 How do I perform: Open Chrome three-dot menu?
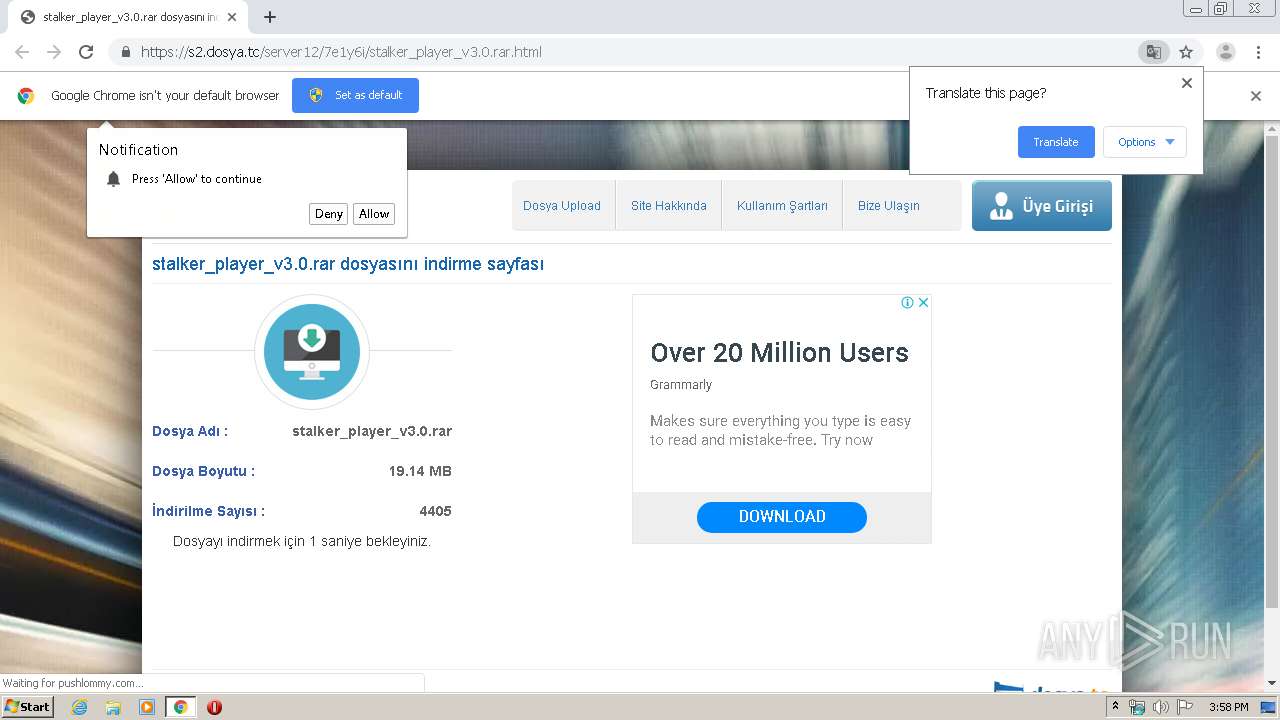coord(1258,52)
